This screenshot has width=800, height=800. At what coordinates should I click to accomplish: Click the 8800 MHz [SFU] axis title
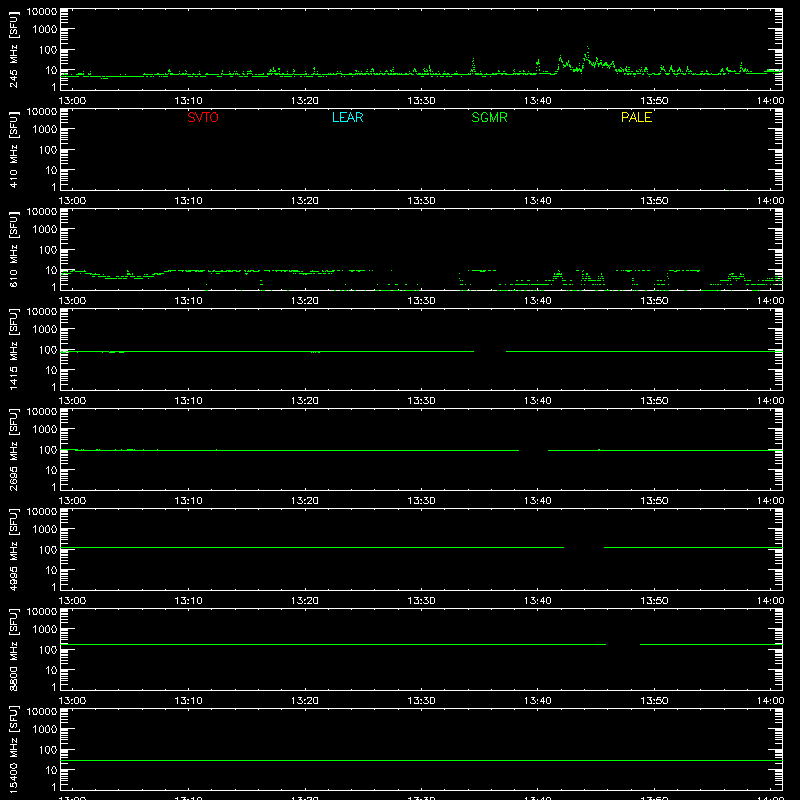coord(13,649)
